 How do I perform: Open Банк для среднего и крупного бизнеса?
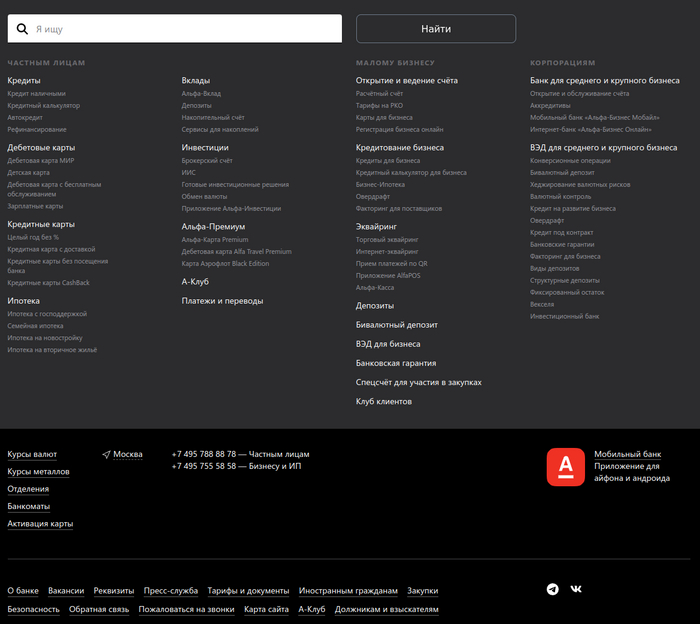click(x=605, y=81)
